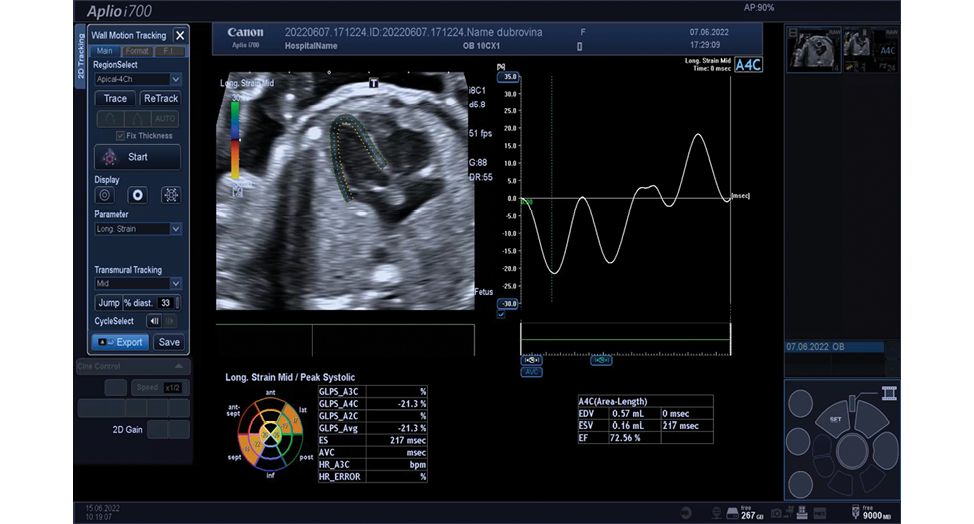Click the middle-left round trackball button
The height and width of the screenshot is (524, 974).
click(x=798, y=441)
